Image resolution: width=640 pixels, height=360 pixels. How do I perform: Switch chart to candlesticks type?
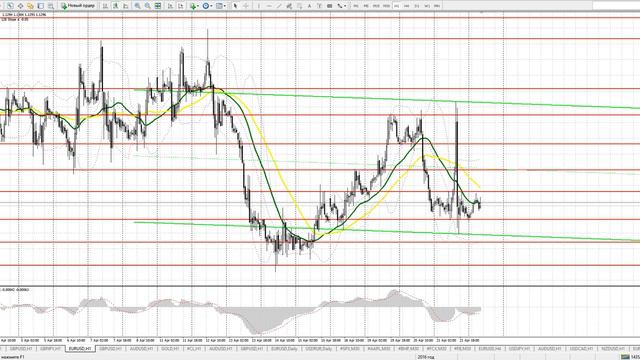point(116,6)
